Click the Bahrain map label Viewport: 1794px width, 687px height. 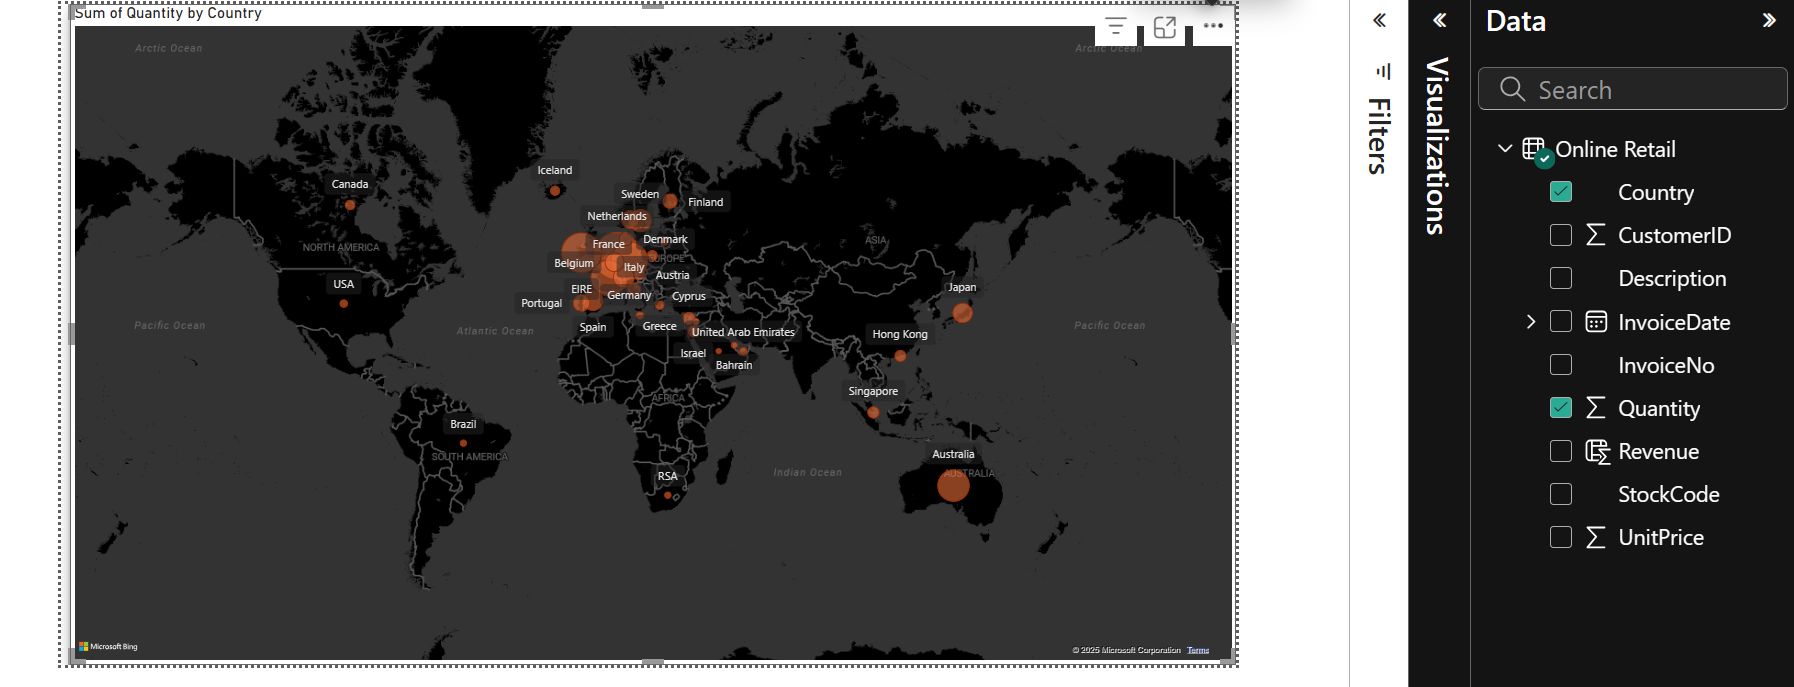coord(734,365)
